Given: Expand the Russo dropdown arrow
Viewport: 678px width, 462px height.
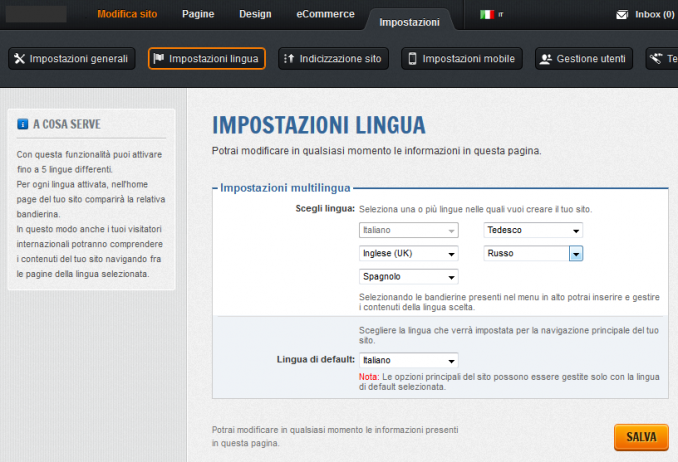Looking at the screenshot, I should [576, 254].
